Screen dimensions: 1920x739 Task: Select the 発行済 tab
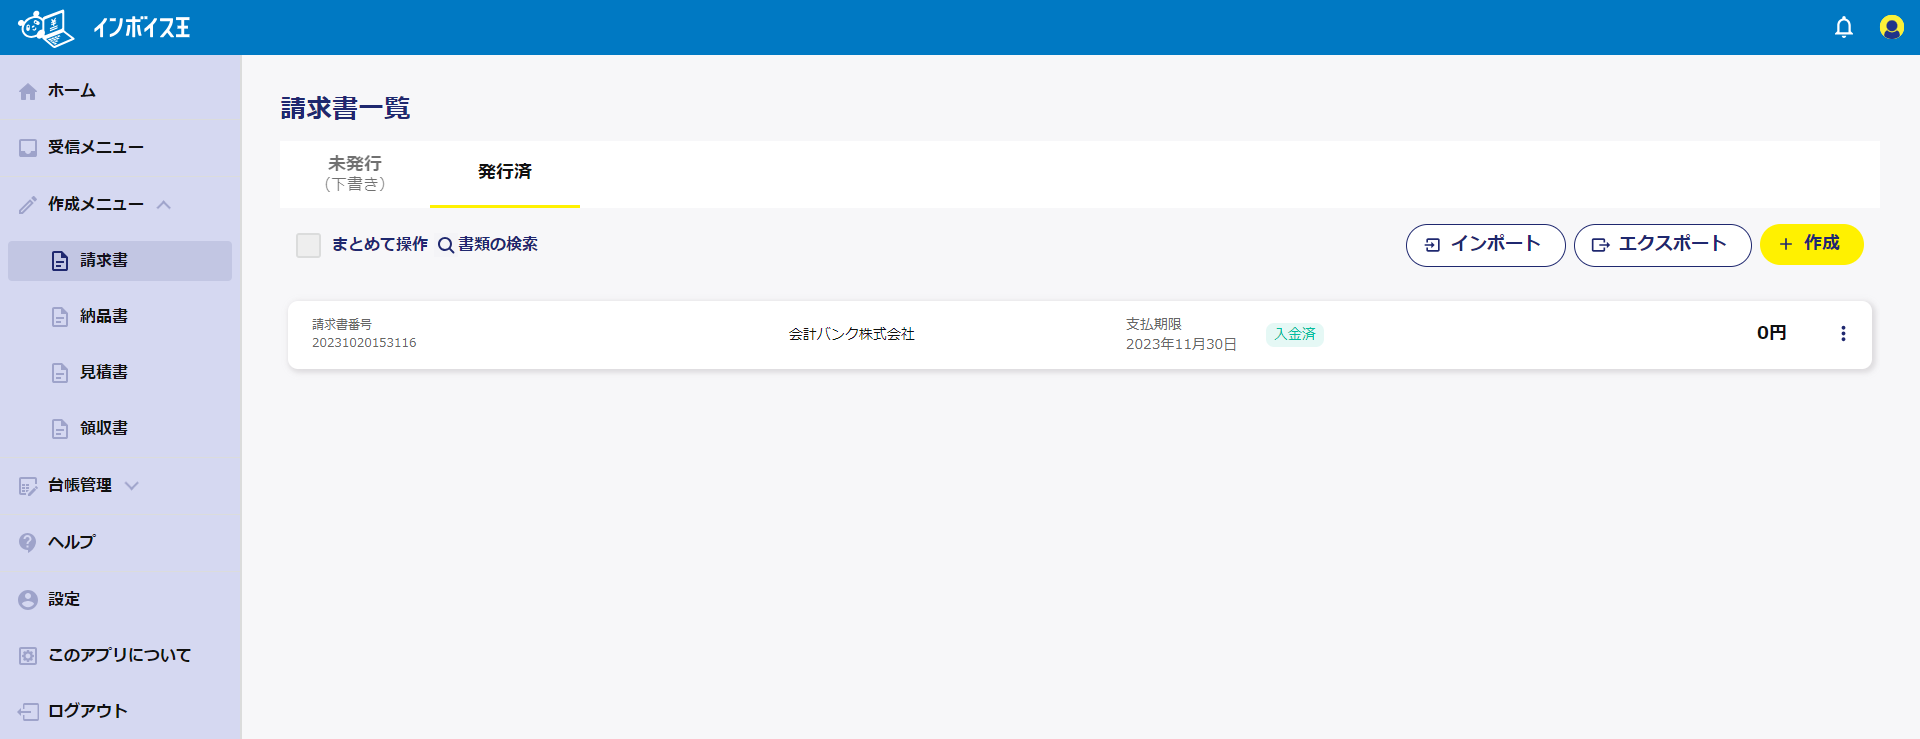(x=505, y=172)
